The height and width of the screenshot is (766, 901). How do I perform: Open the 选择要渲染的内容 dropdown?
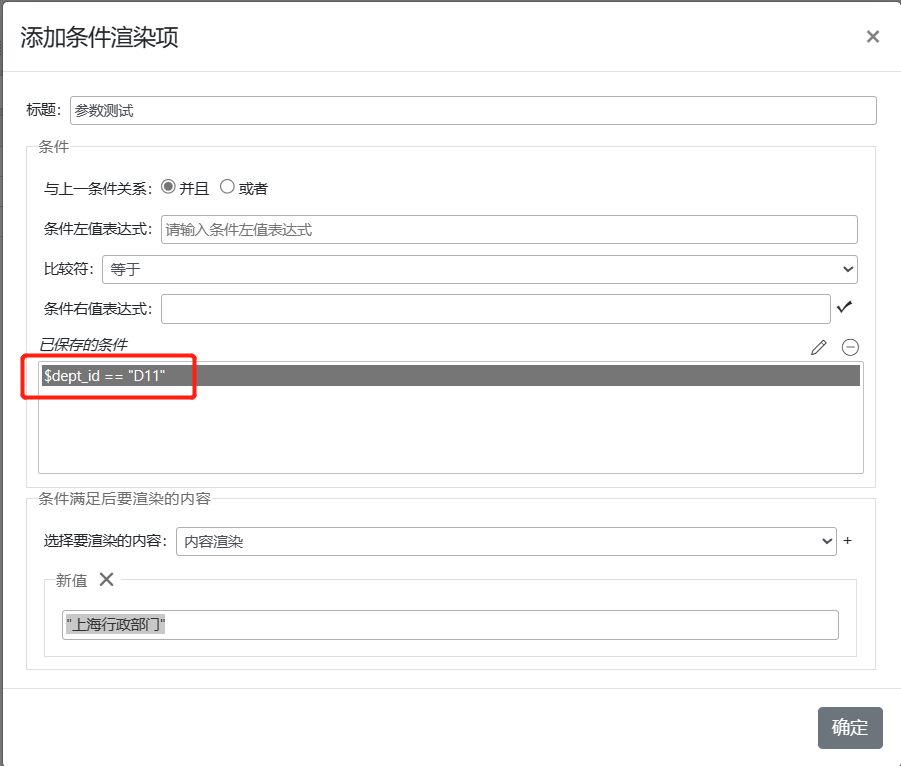click(x=506, y=541)
